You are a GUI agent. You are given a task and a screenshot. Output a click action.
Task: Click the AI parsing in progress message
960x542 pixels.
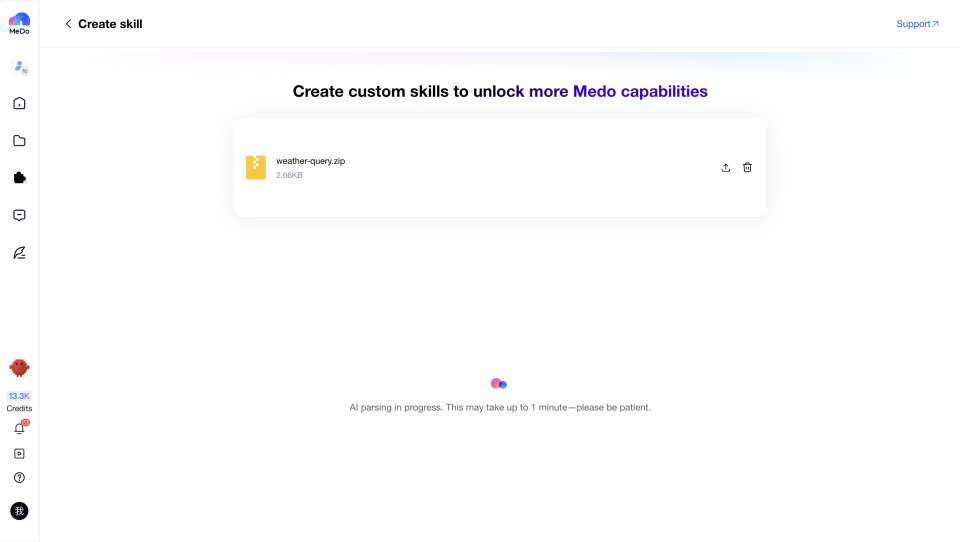(x=500, y=407)
